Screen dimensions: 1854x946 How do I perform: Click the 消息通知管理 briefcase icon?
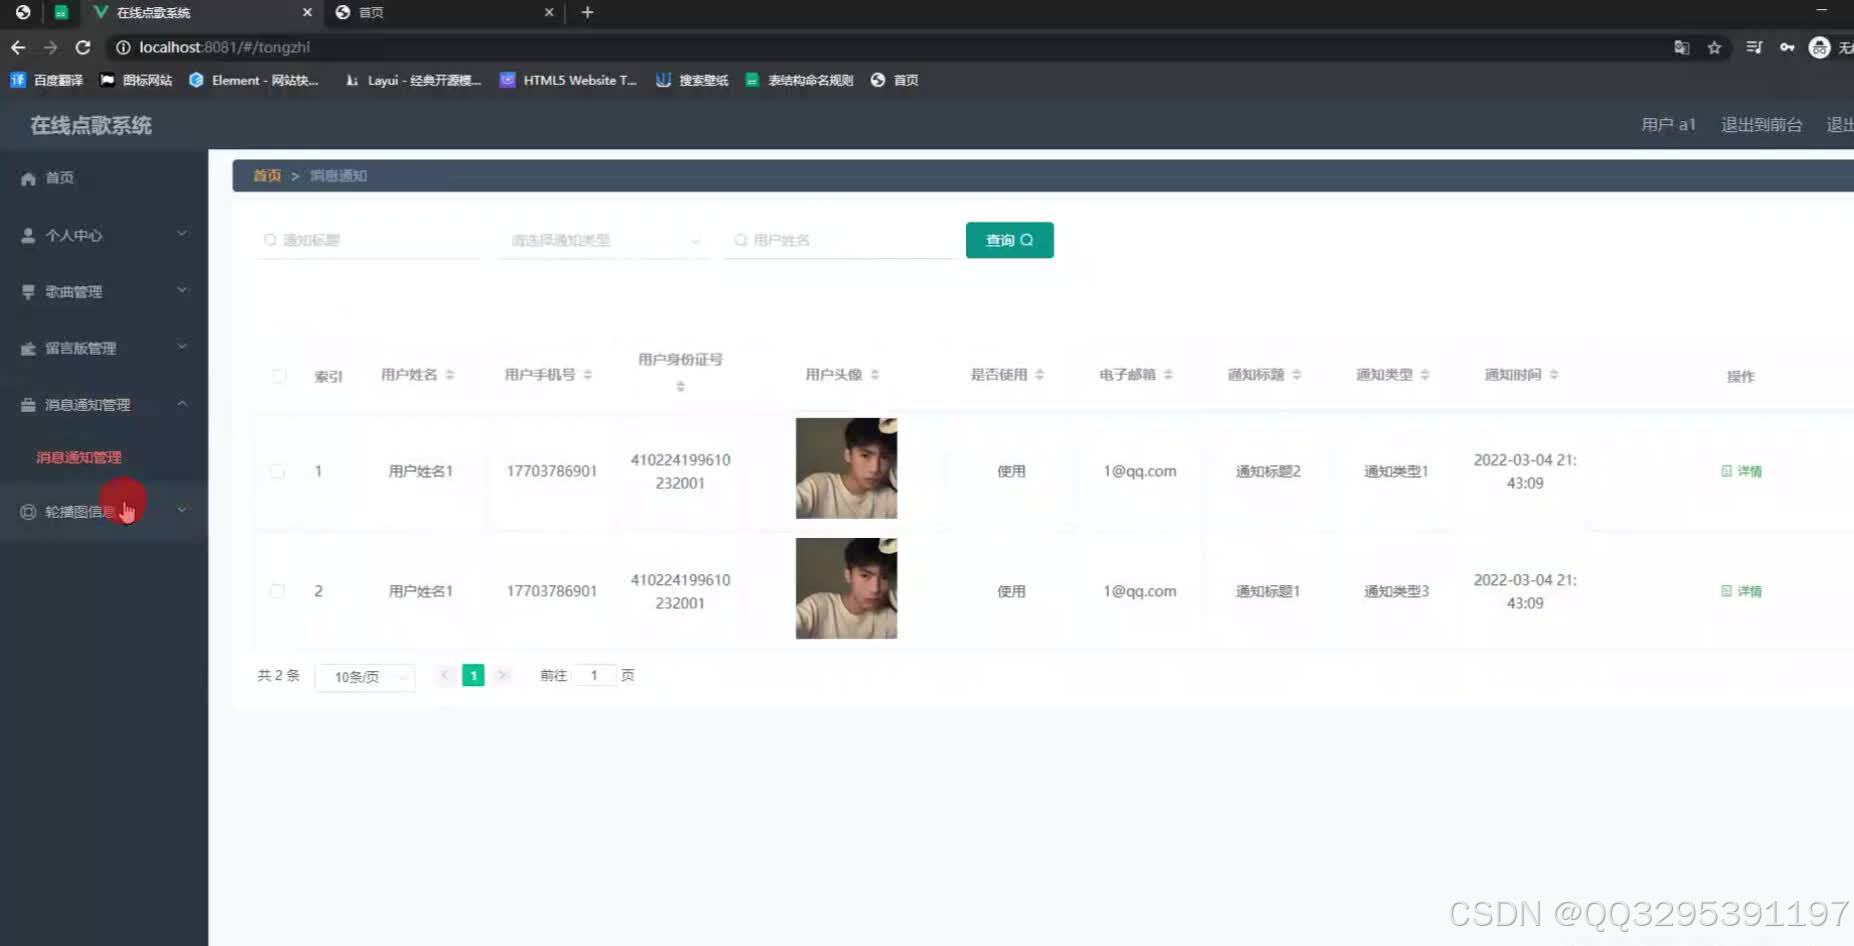tap(26, 404)
